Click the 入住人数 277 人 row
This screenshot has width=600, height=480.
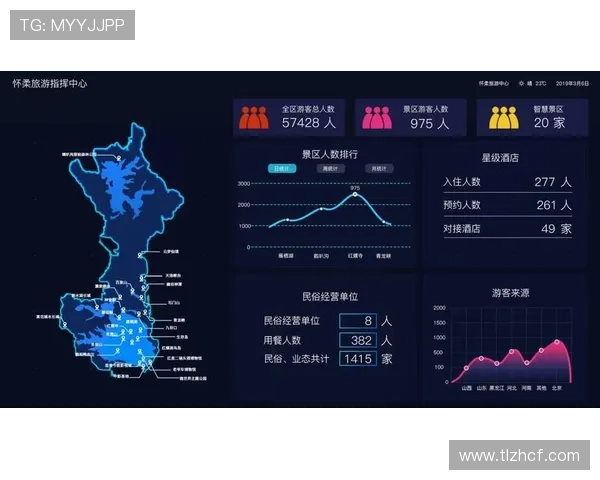click(x=507, y=182)
